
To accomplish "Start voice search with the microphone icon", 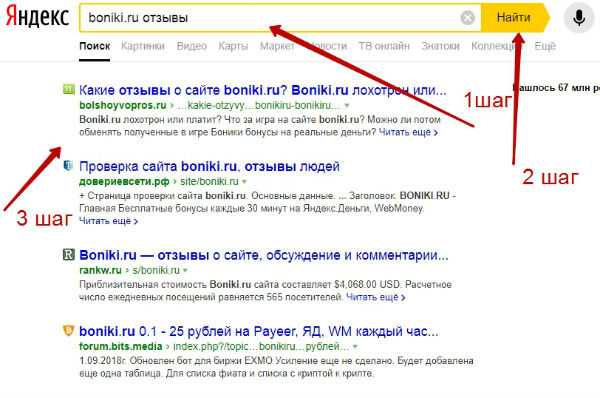I will pyautogui.click(x=579, y=18).
